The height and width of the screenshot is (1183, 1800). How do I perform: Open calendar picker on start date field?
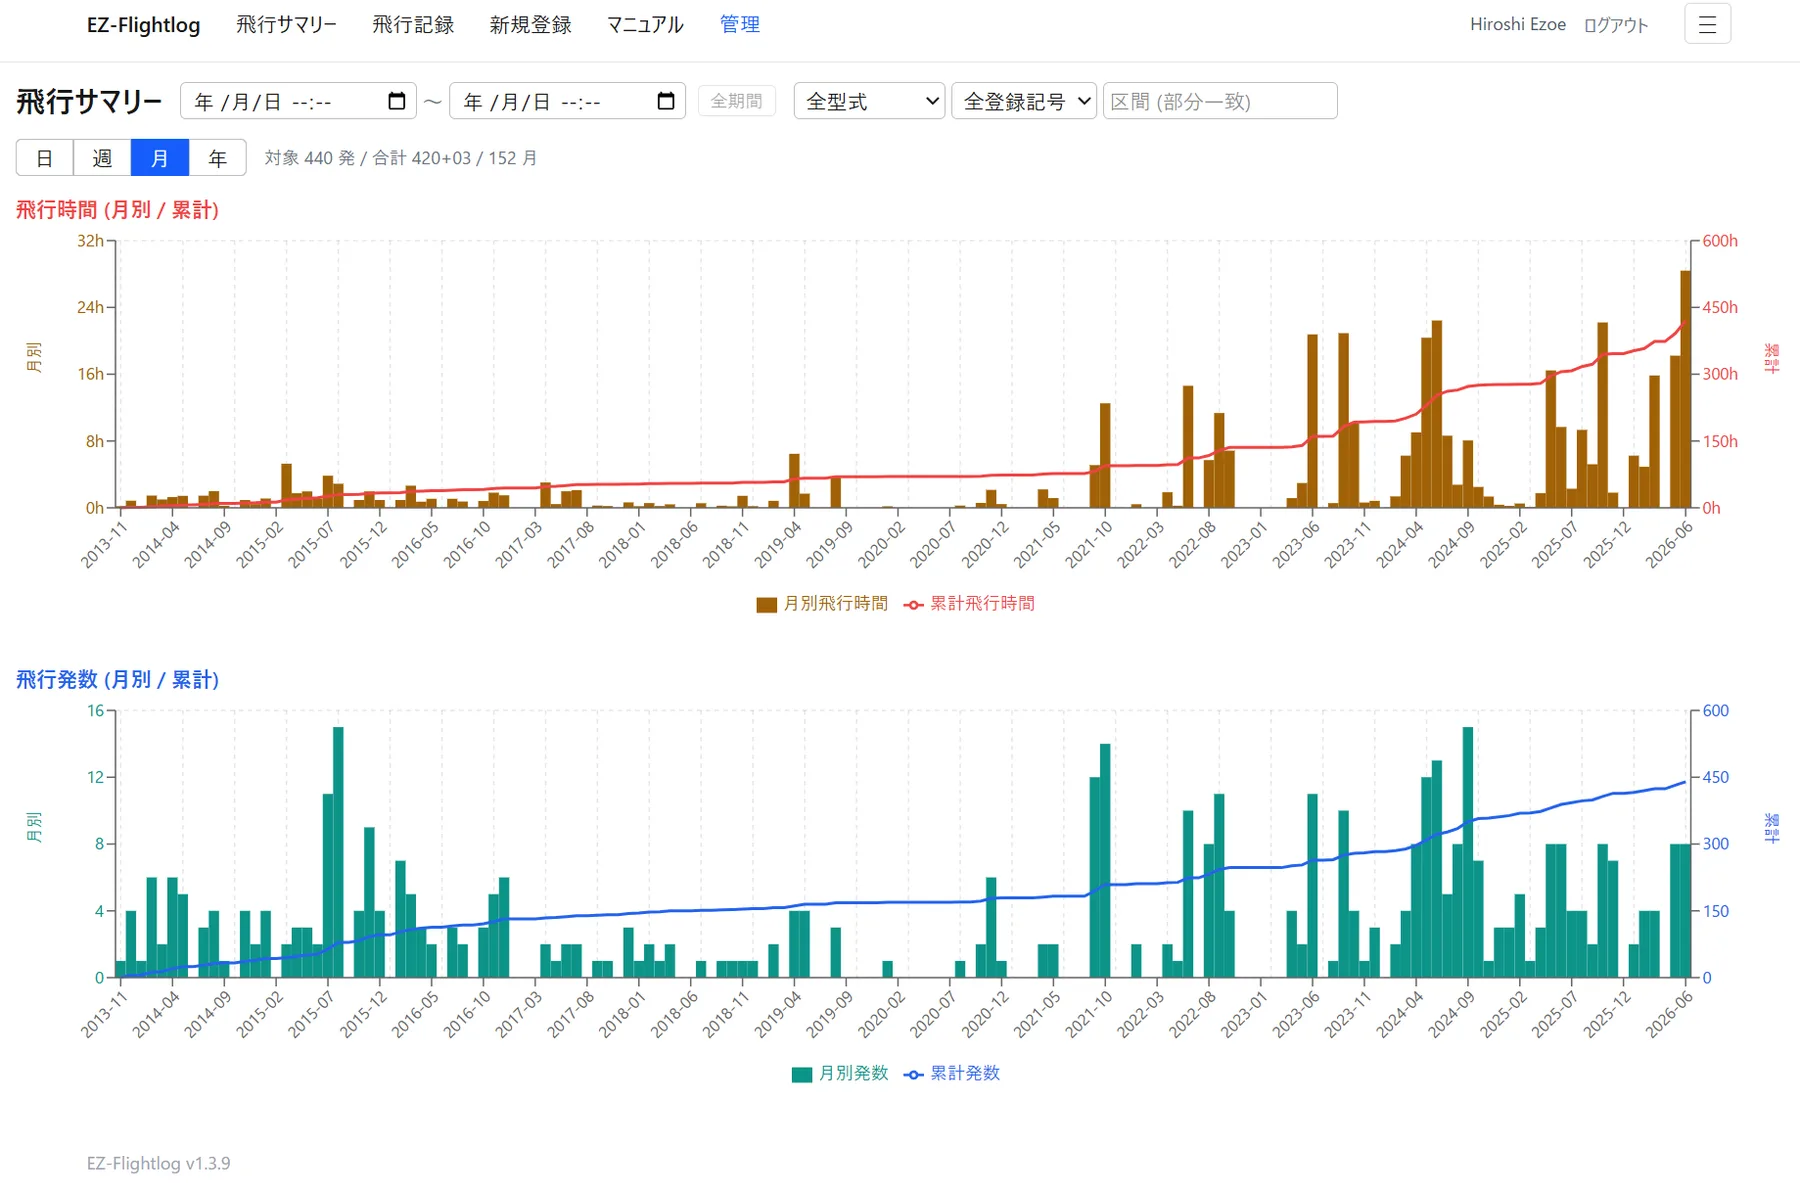click(396, 101)
